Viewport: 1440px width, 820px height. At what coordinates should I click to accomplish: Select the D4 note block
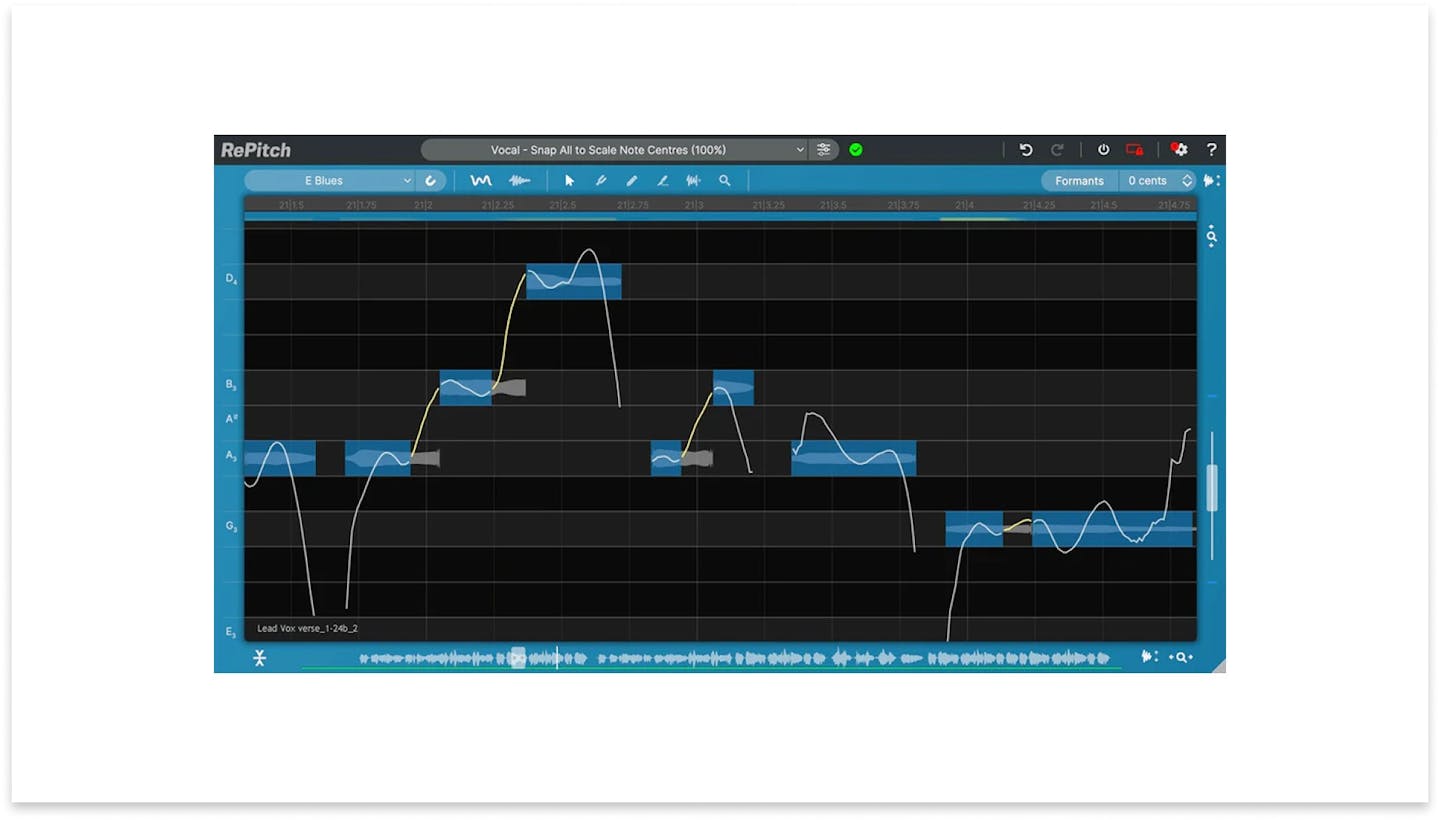click(x=573, y=282)
